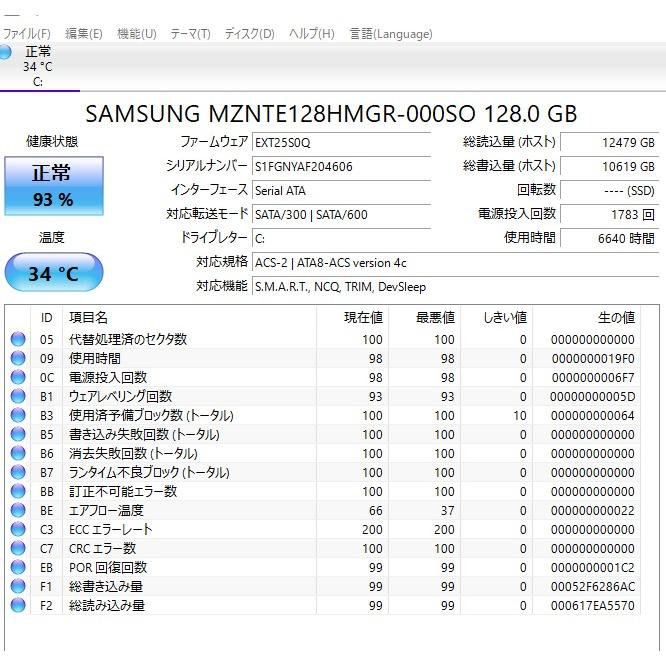This screenshot has width=666, height=666.
Task: Click the ID column header
Action: click(x=46, y=317)
